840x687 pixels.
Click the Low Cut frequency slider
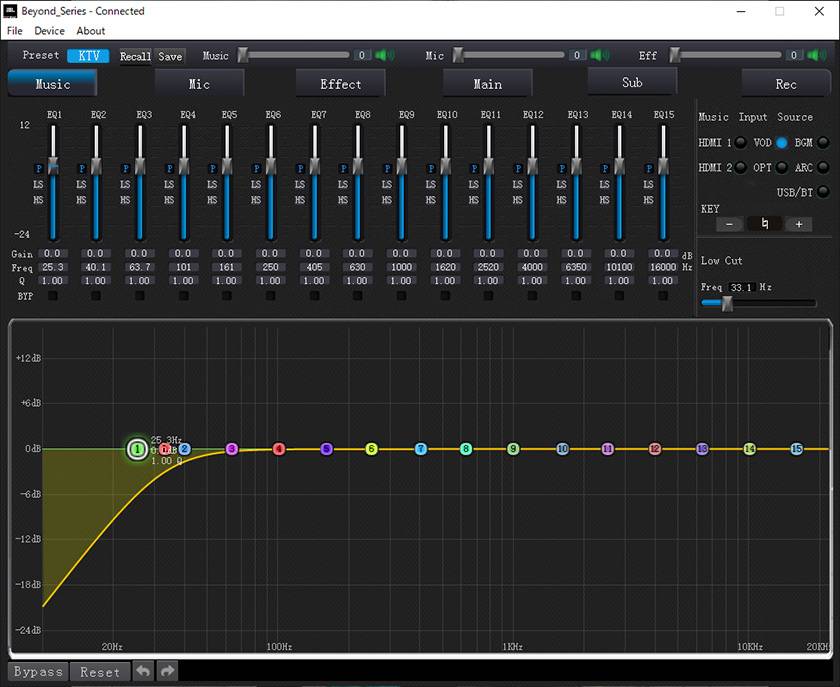point(727,304)
